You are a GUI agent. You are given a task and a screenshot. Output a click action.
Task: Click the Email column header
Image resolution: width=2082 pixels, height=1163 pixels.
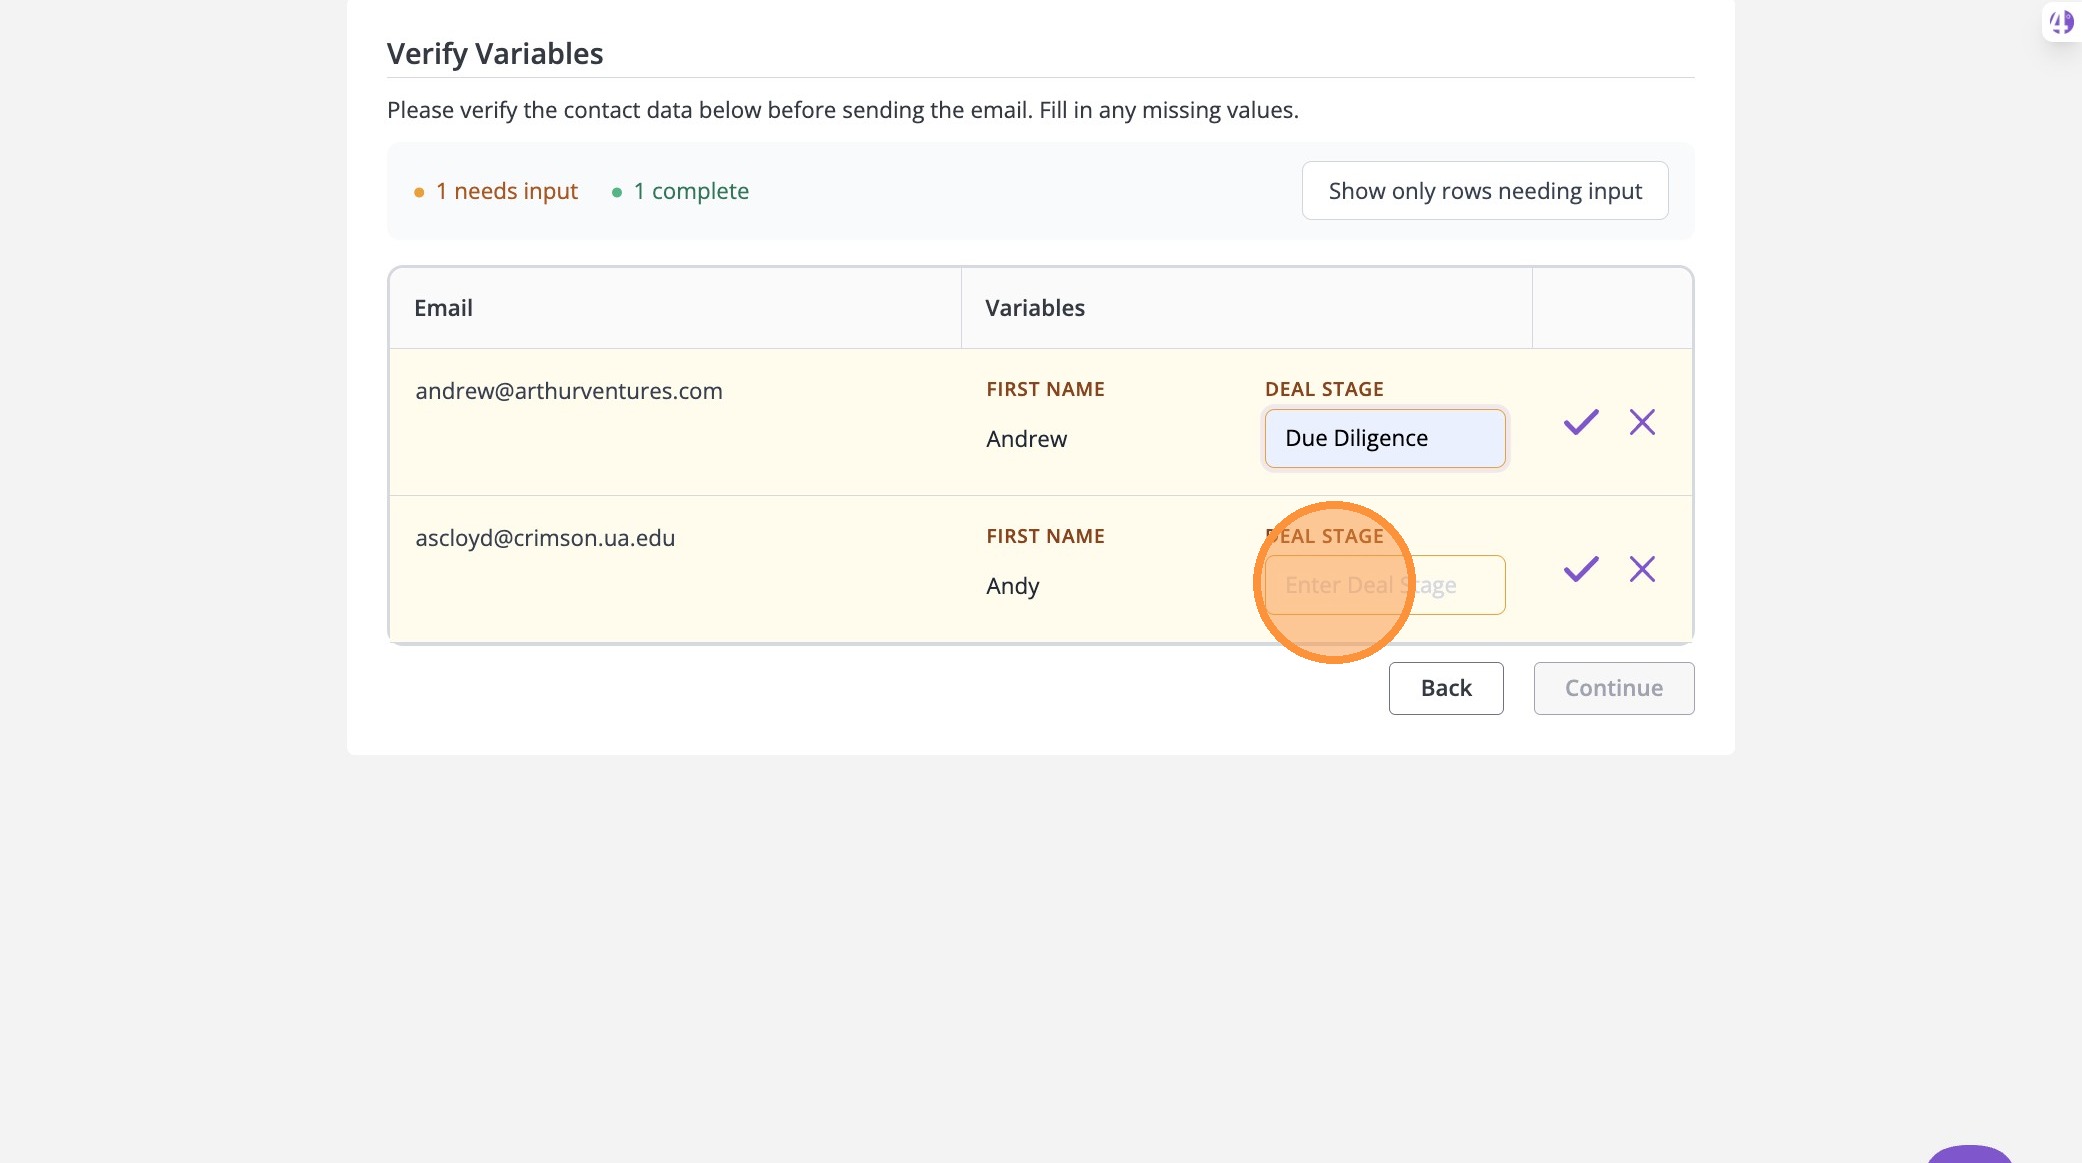(x=443, y=308)
